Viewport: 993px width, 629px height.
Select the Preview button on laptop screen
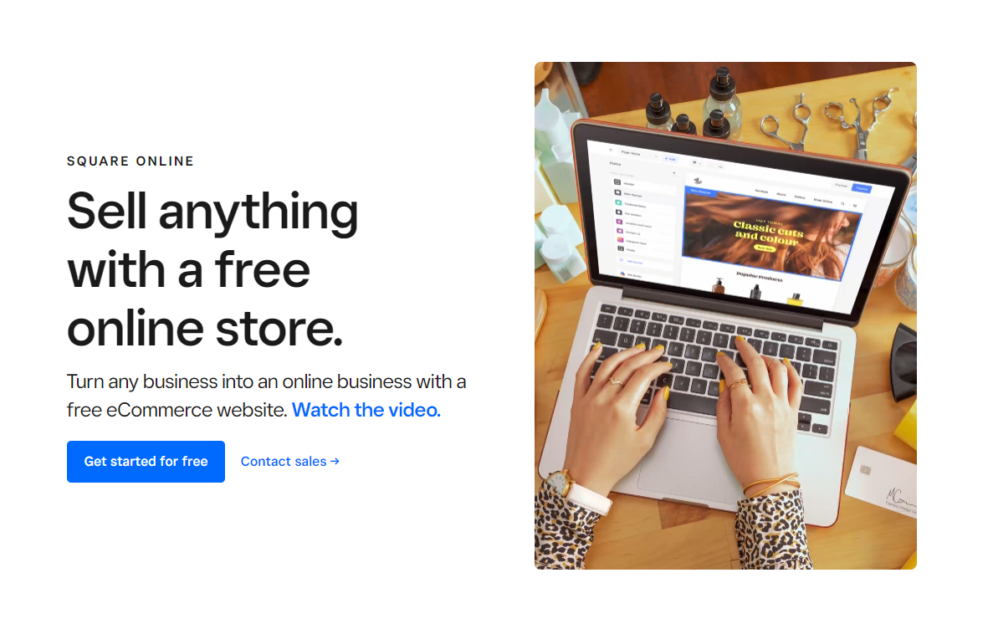841,185
